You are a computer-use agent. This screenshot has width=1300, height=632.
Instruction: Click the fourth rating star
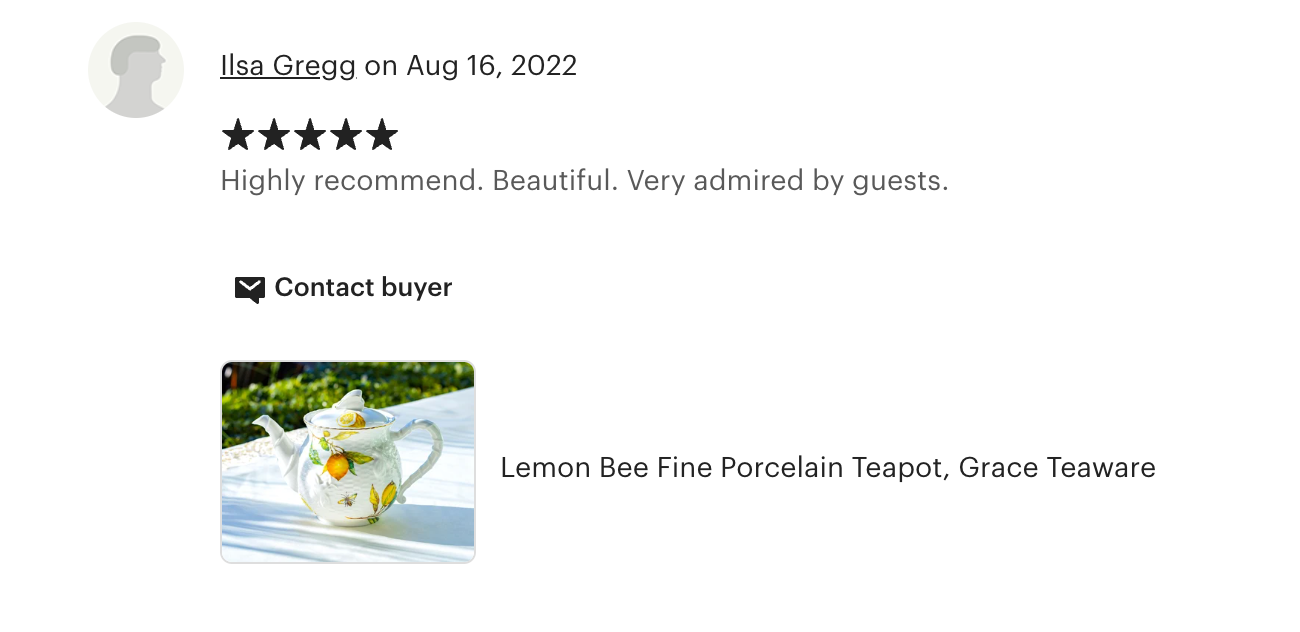point(345,135)
